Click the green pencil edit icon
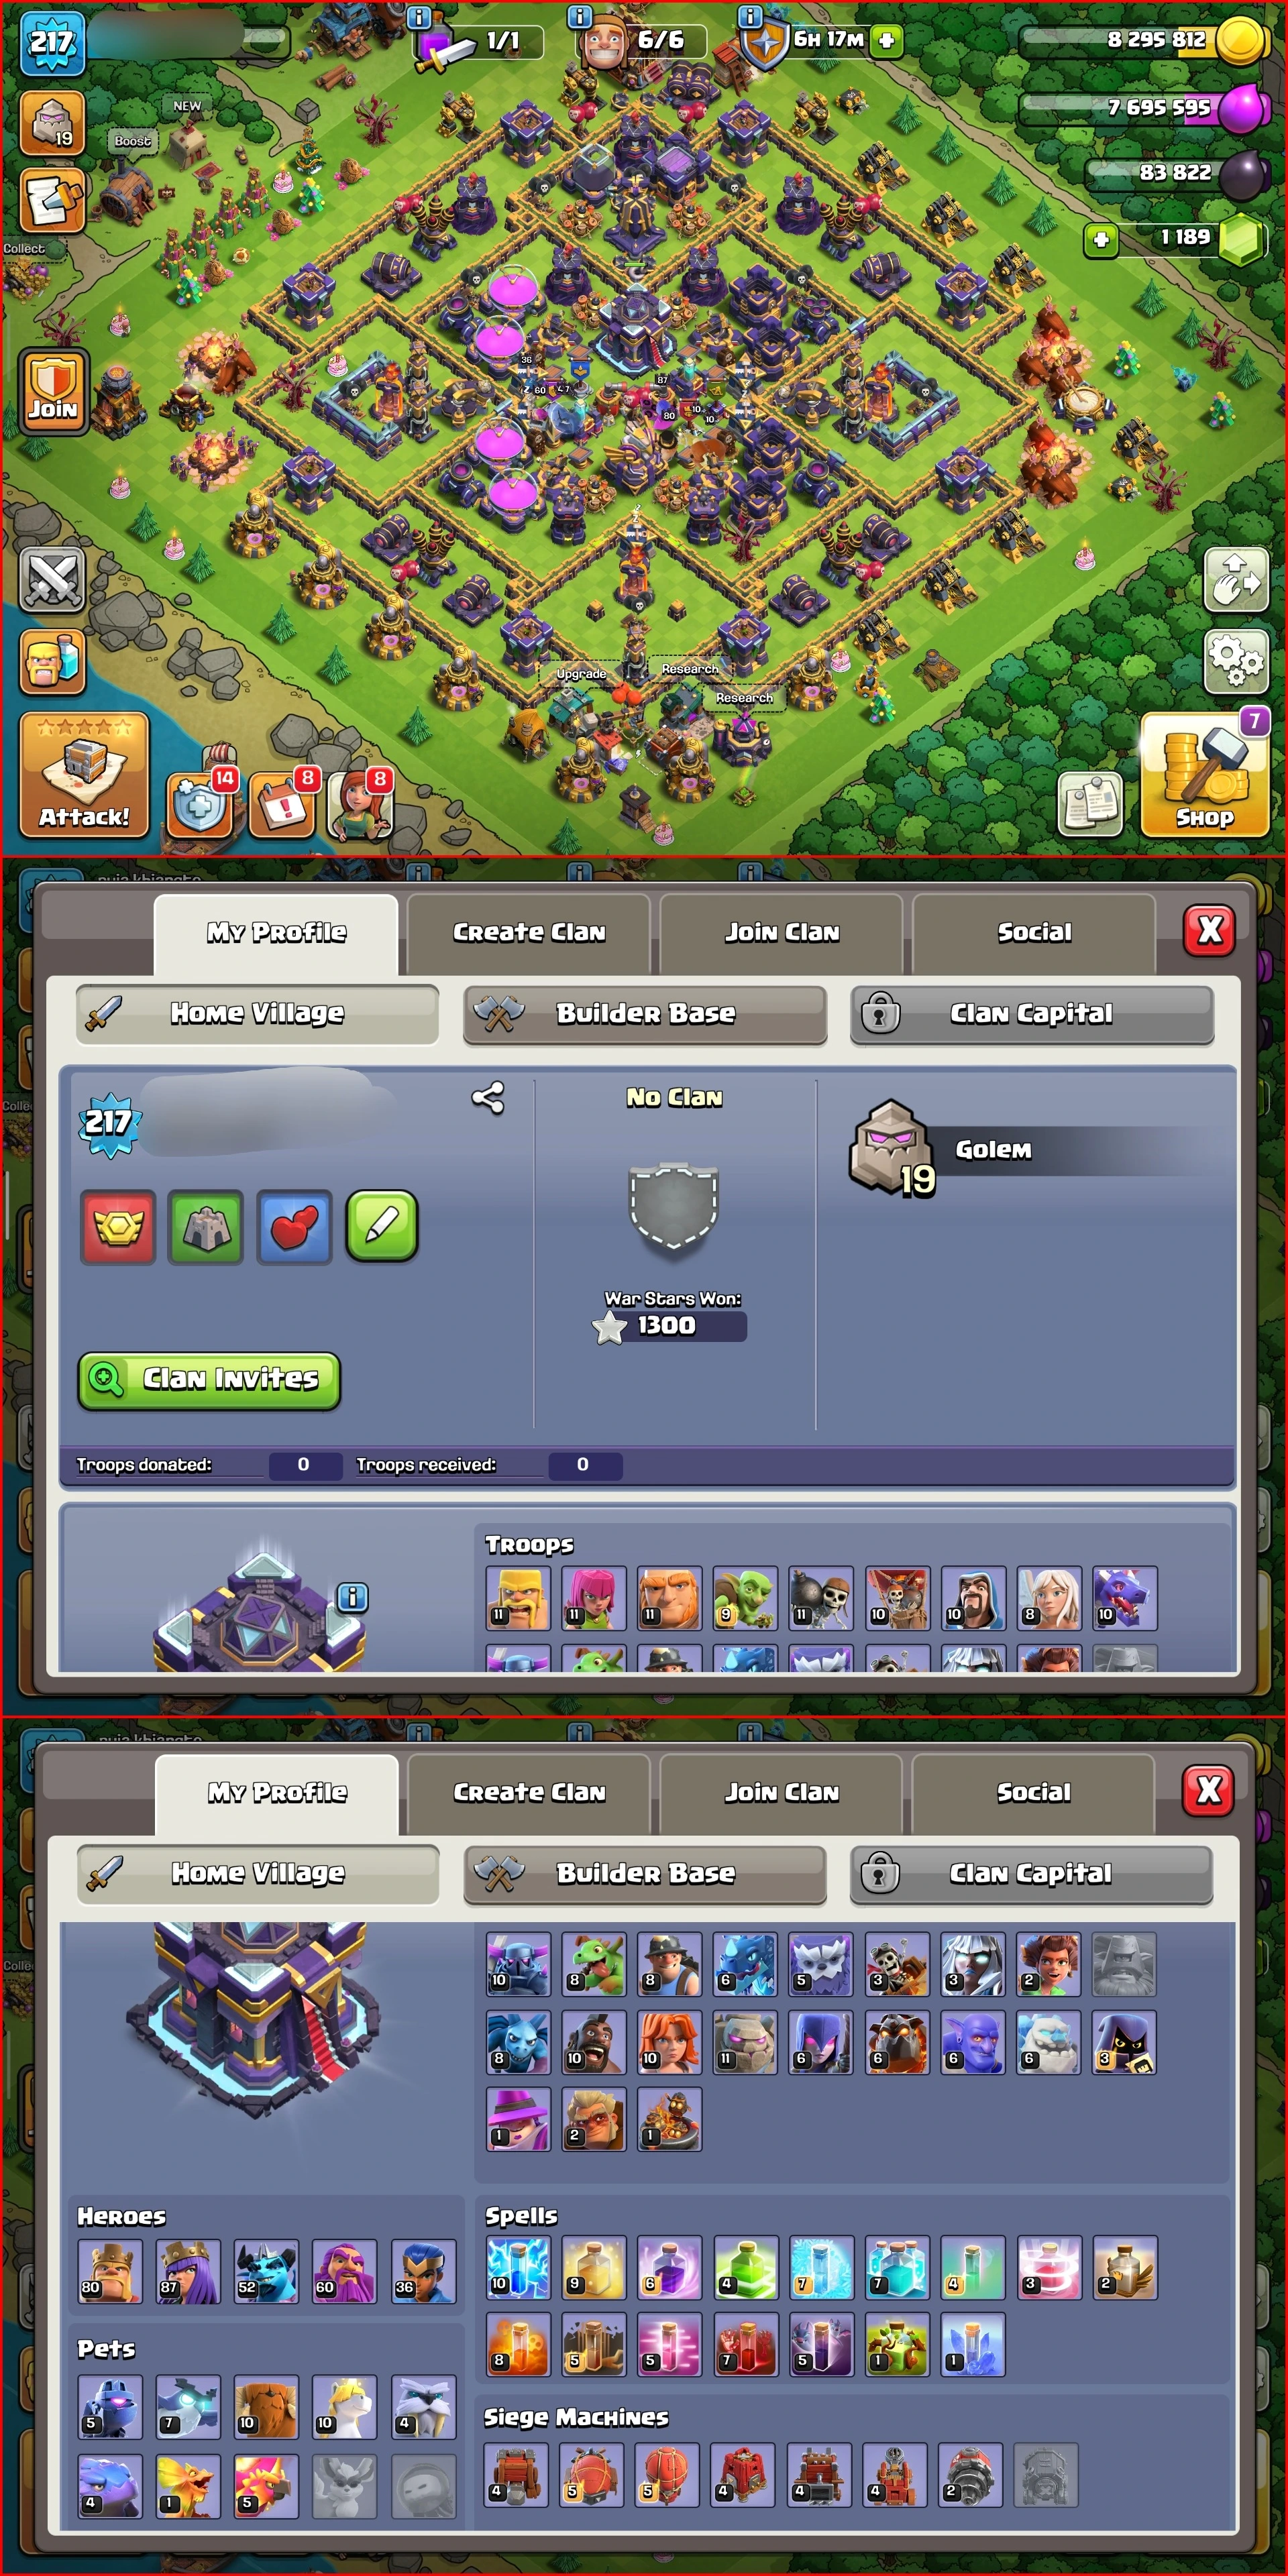Viewport: 1288px width, 2576px height. tap(382, 1227)
